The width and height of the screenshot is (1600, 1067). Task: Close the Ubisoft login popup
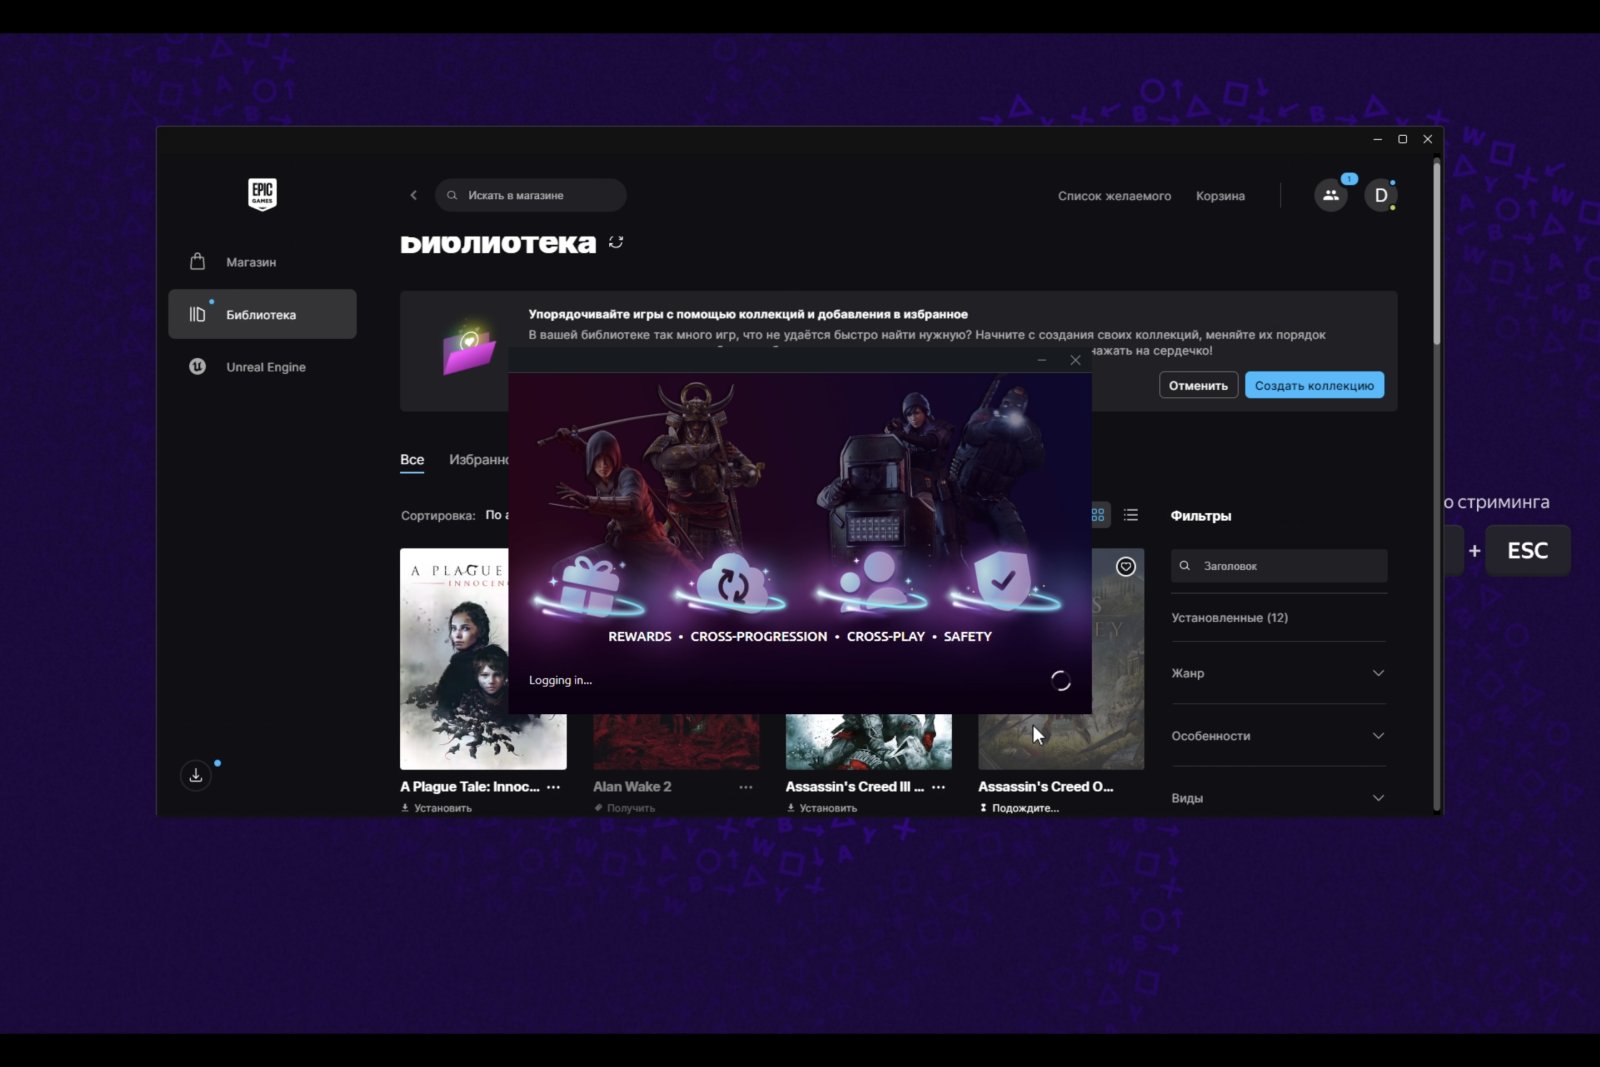(x=1075, y=360)
